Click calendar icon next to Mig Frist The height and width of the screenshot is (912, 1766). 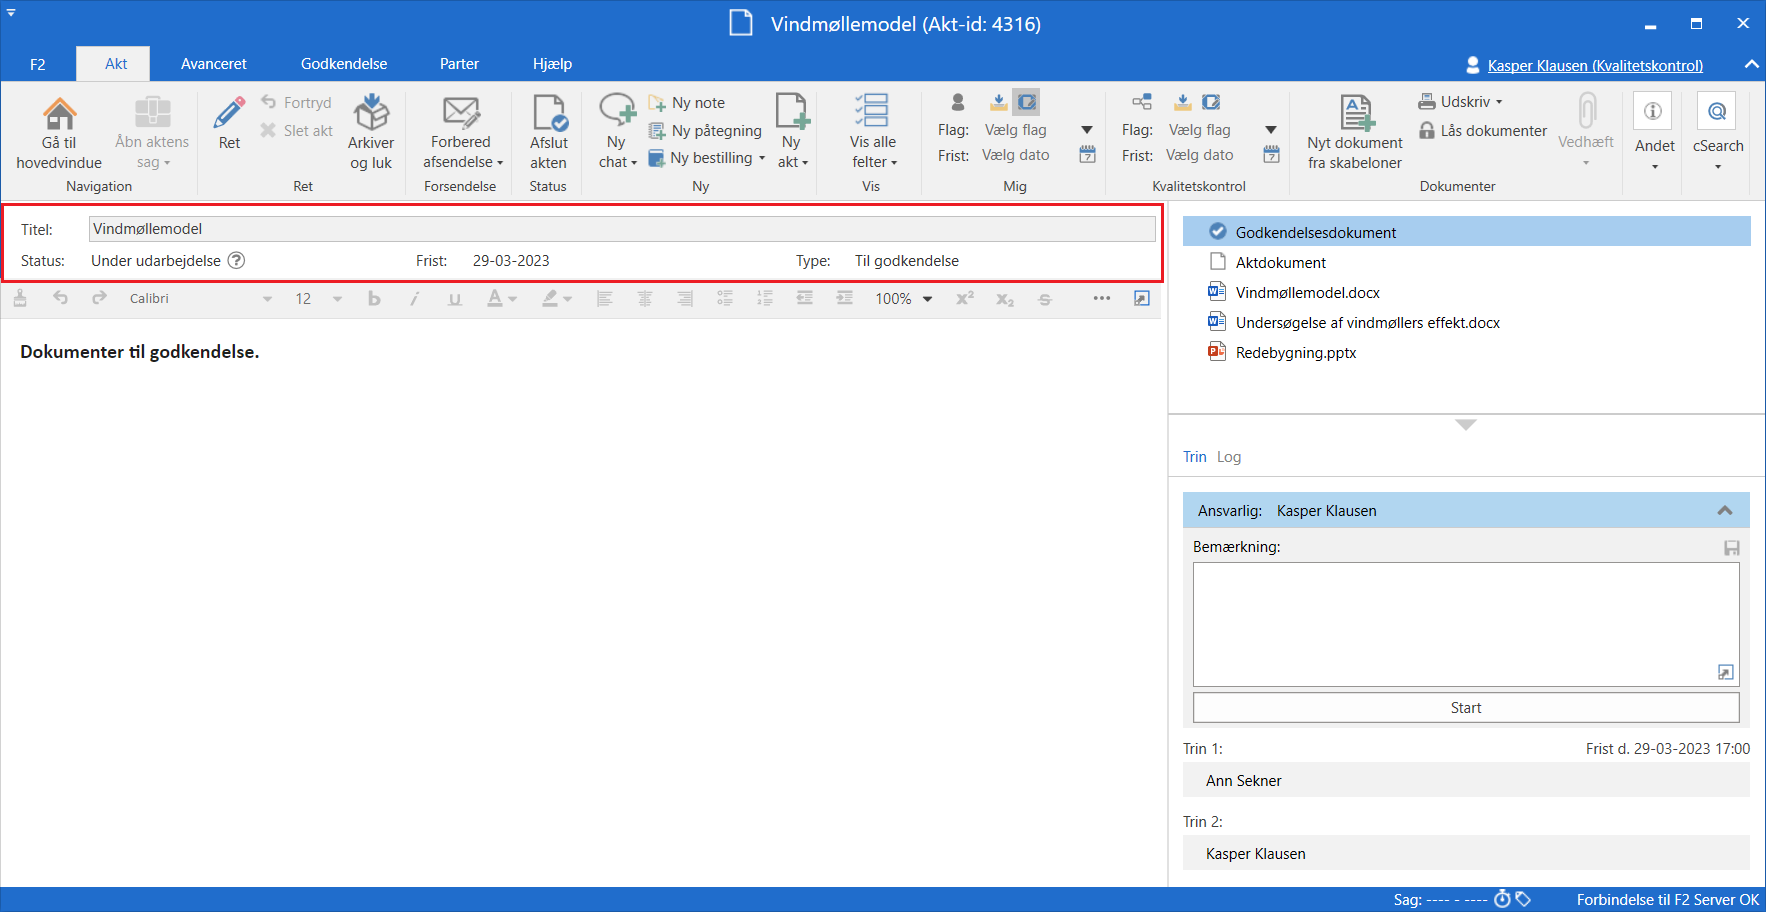pyautogui.click(x=1088, y=155)
